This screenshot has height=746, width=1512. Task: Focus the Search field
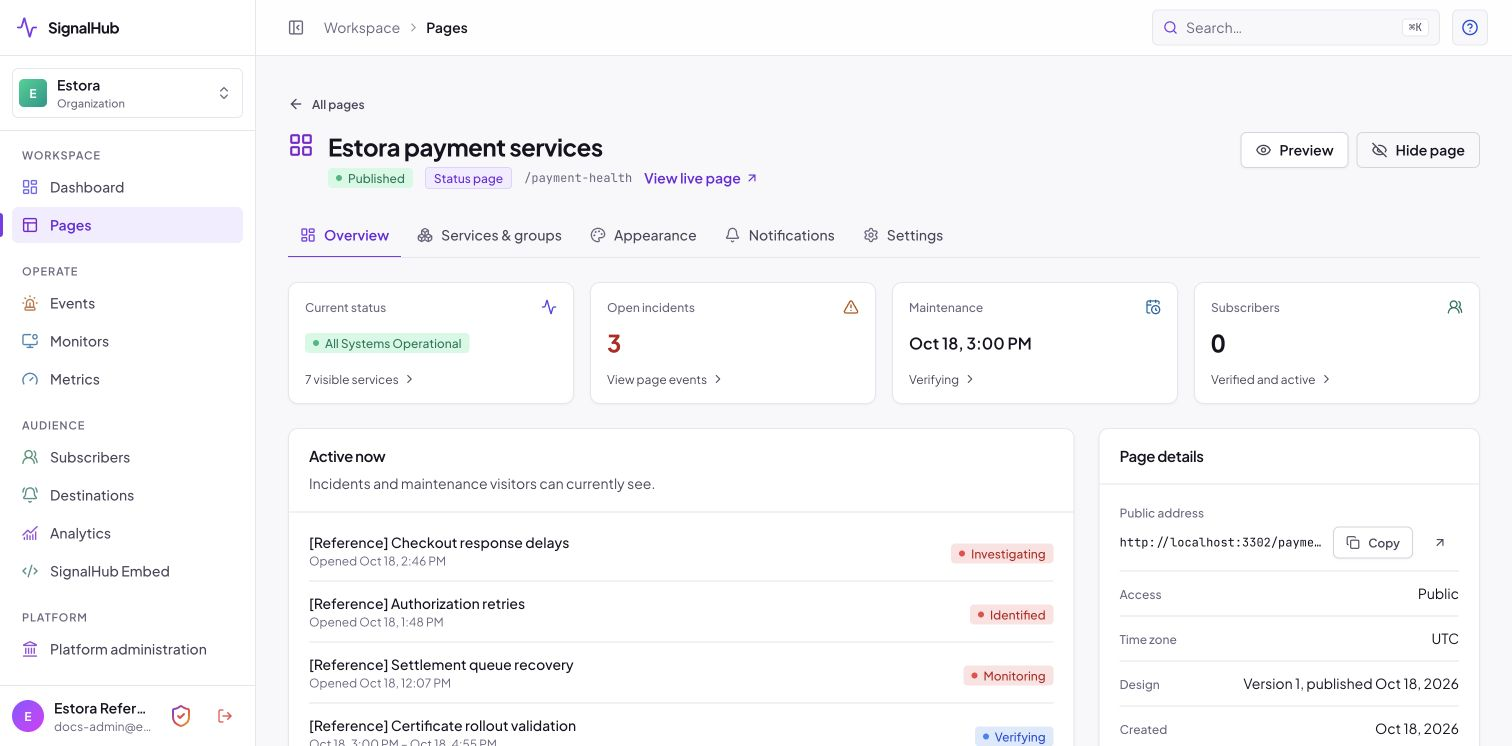(1296, 28)
